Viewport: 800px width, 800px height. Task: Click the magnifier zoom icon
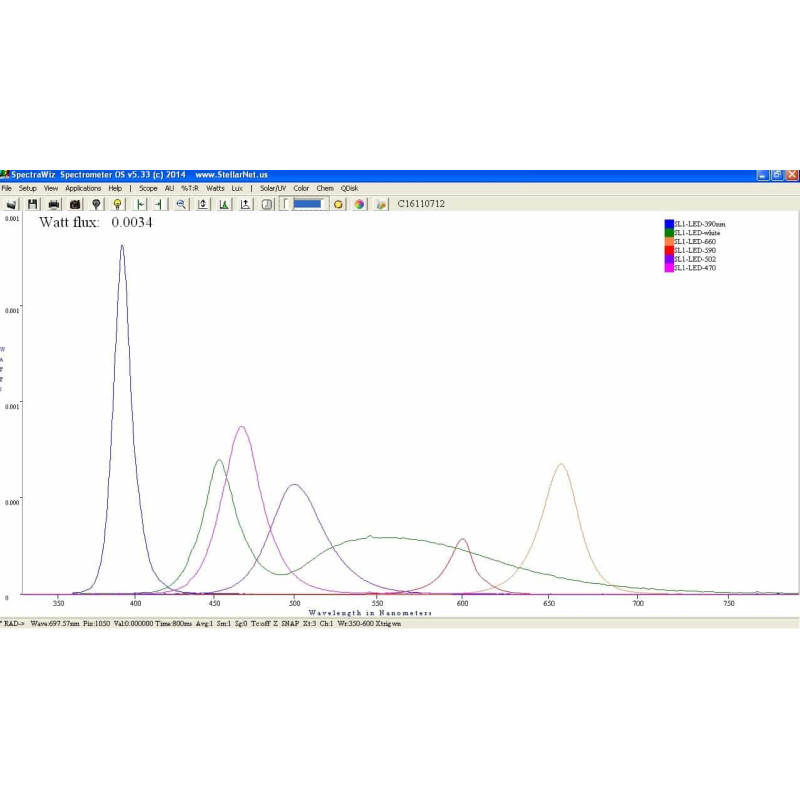click(x=181, y=204)
